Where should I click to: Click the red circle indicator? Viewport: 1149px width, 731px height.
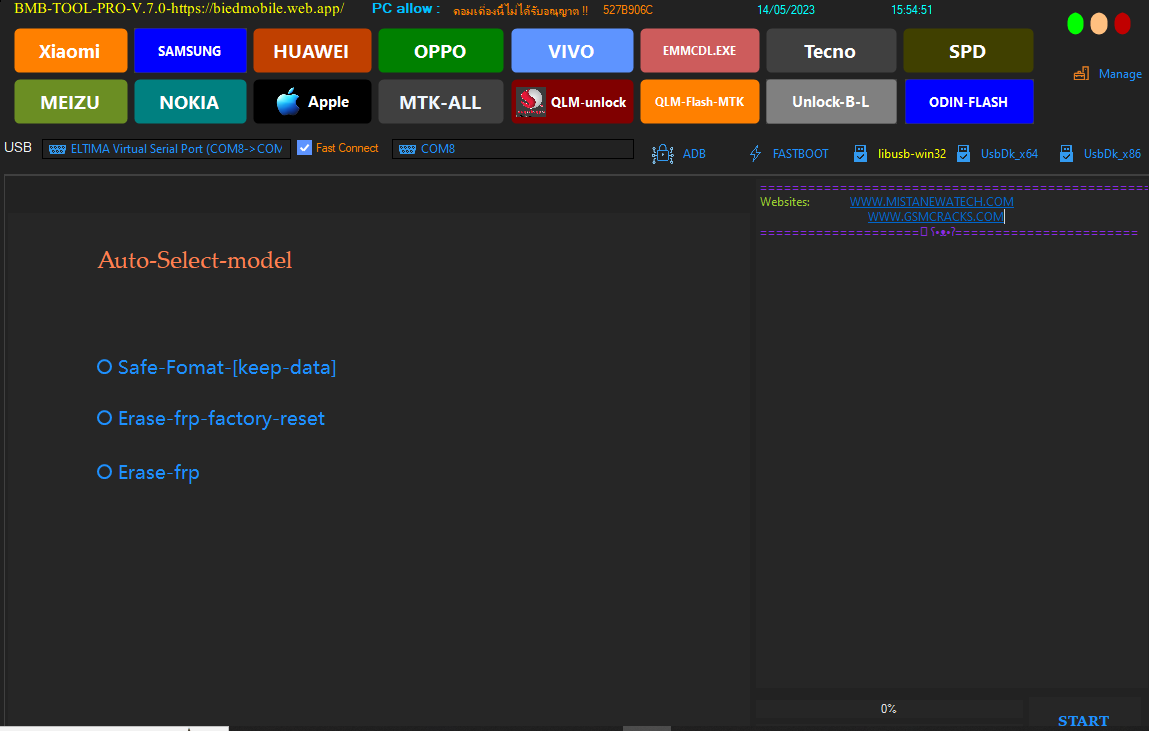coord(1122,24)
